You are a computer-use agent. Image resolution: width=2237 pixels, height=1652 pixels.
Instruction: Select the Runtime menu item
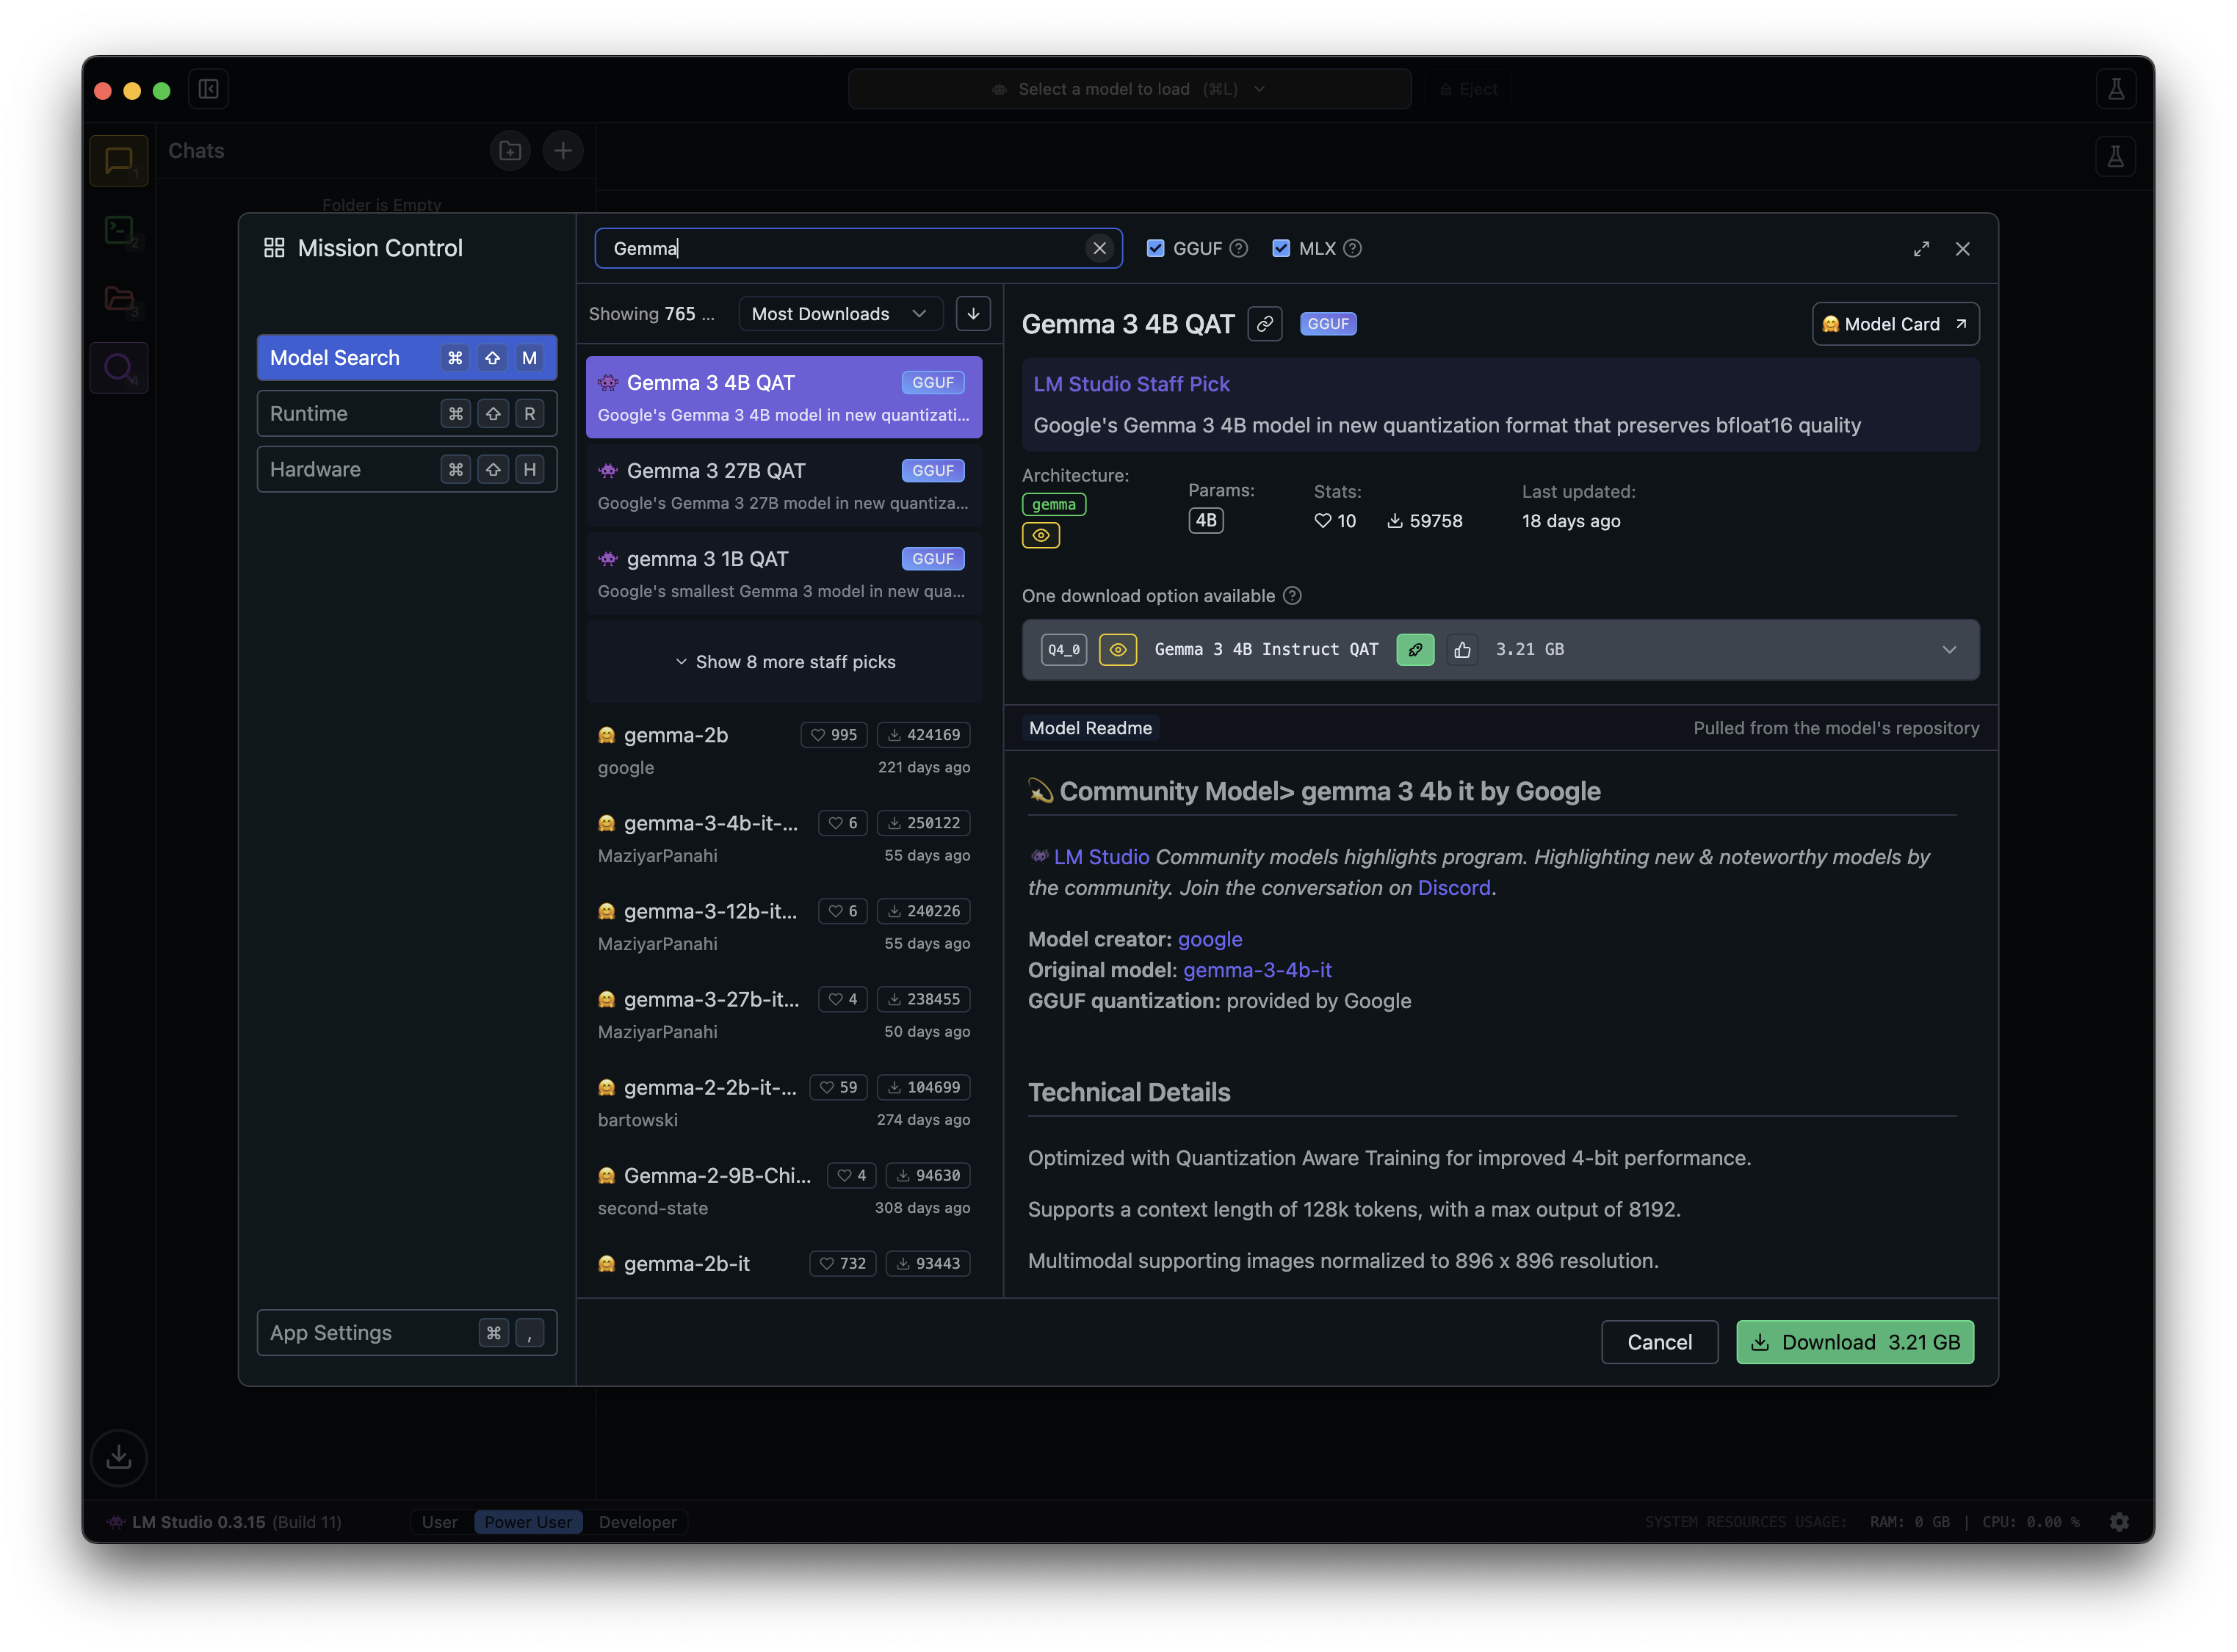(407, 414)
